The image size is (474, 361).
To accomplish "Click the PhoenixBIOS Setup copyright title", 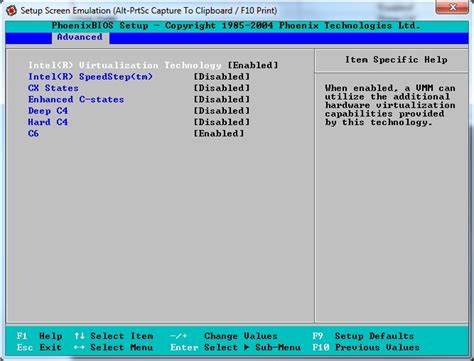I will point(236,26).
